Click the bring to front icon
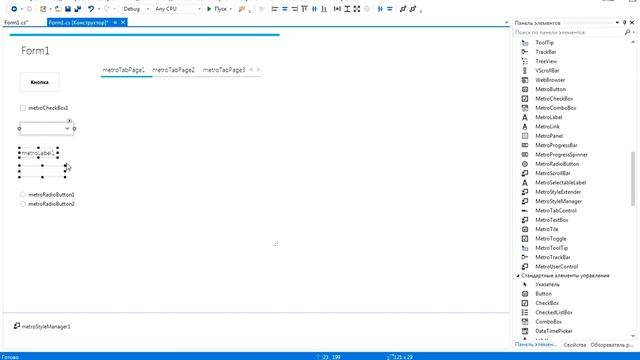Image resolution: width=640 pixels, height=360 pixels. point(403,9)
